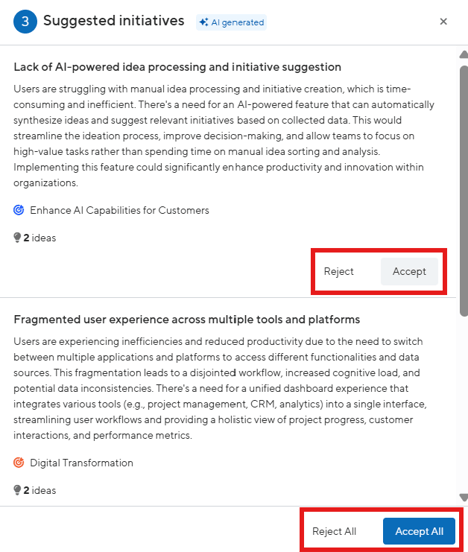Accept the AI-powered idea processing initiative
The width and height of the screenshot is (468, 552).
(409, 271)
